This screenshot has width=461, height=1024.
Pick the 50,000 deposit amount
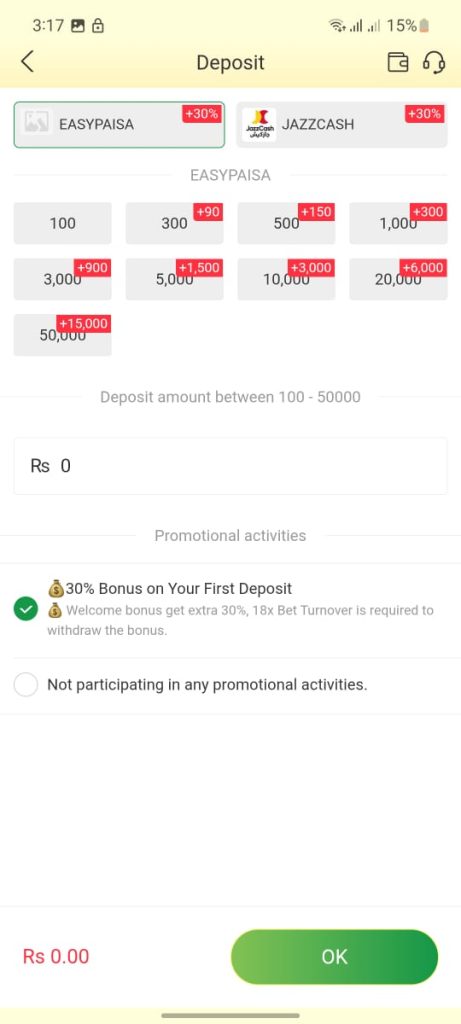point(63,335)
